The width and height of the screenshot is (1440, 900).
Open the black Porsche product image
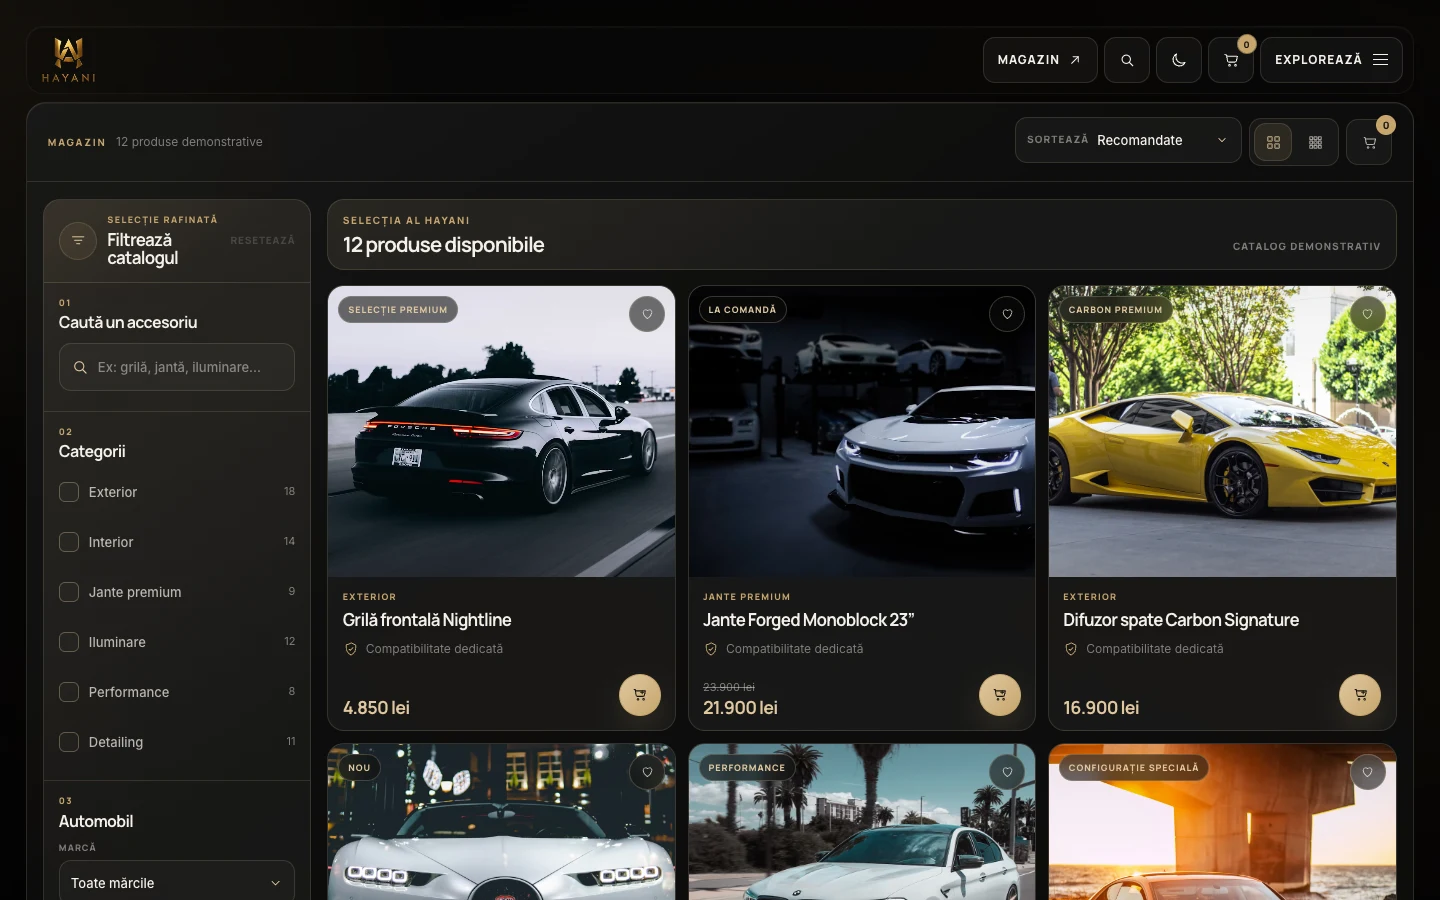(x=501, y=432)
